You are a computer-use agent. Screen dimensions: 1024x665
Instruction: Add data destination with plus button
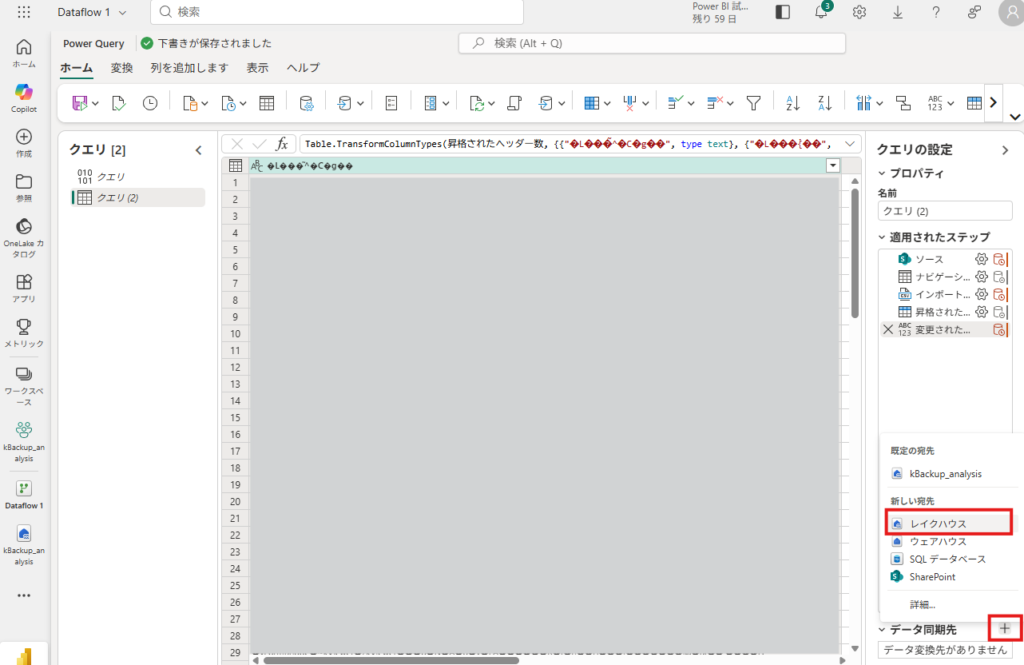point(1004,629)
